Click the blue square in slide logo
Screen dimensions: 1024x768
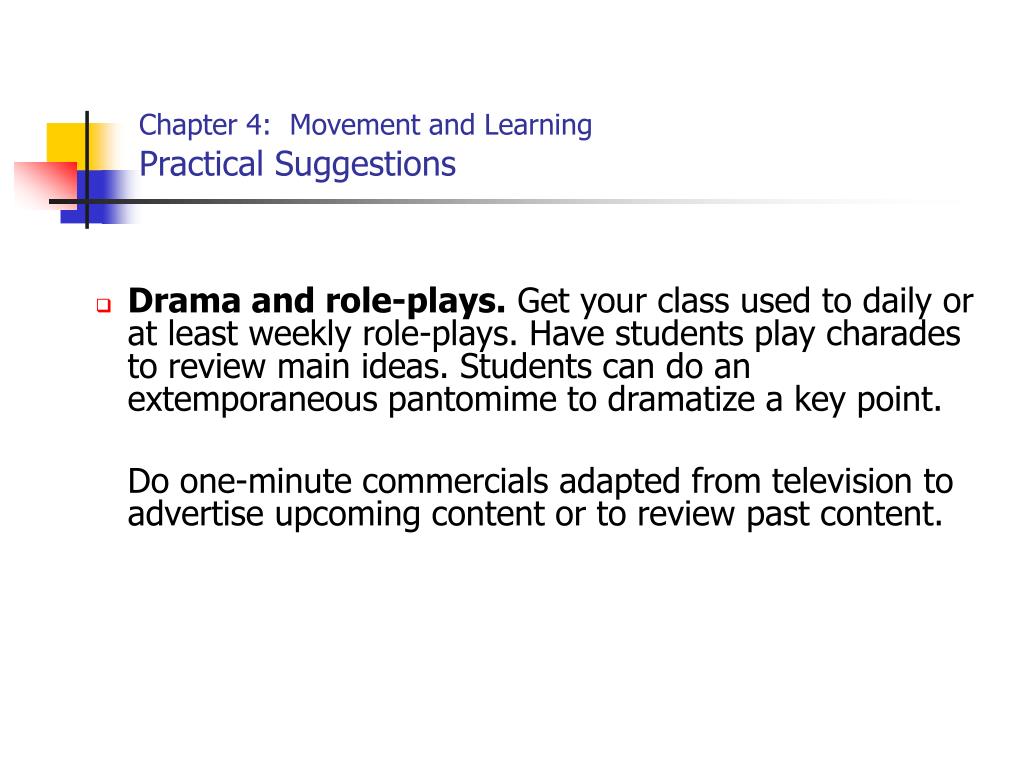coord(98,197)
